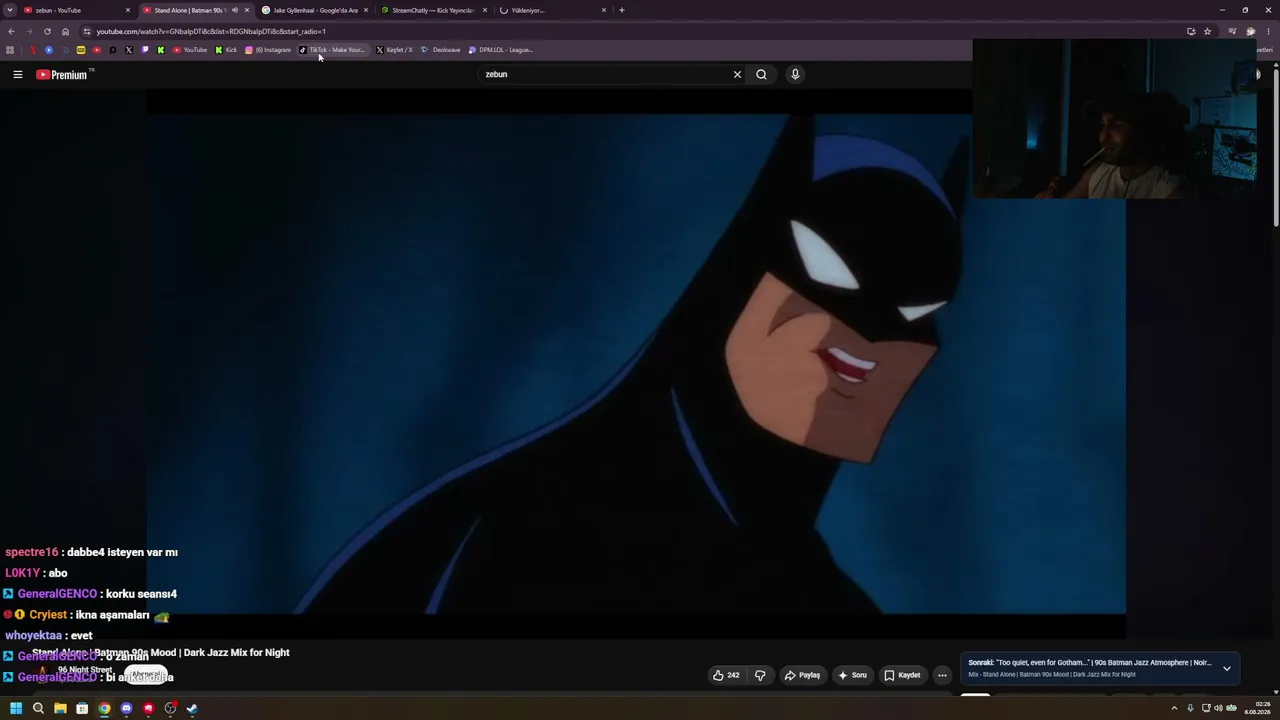Open the TikTok bookmark
Screen dimensions: 1280x720
(x=333, y=50)
